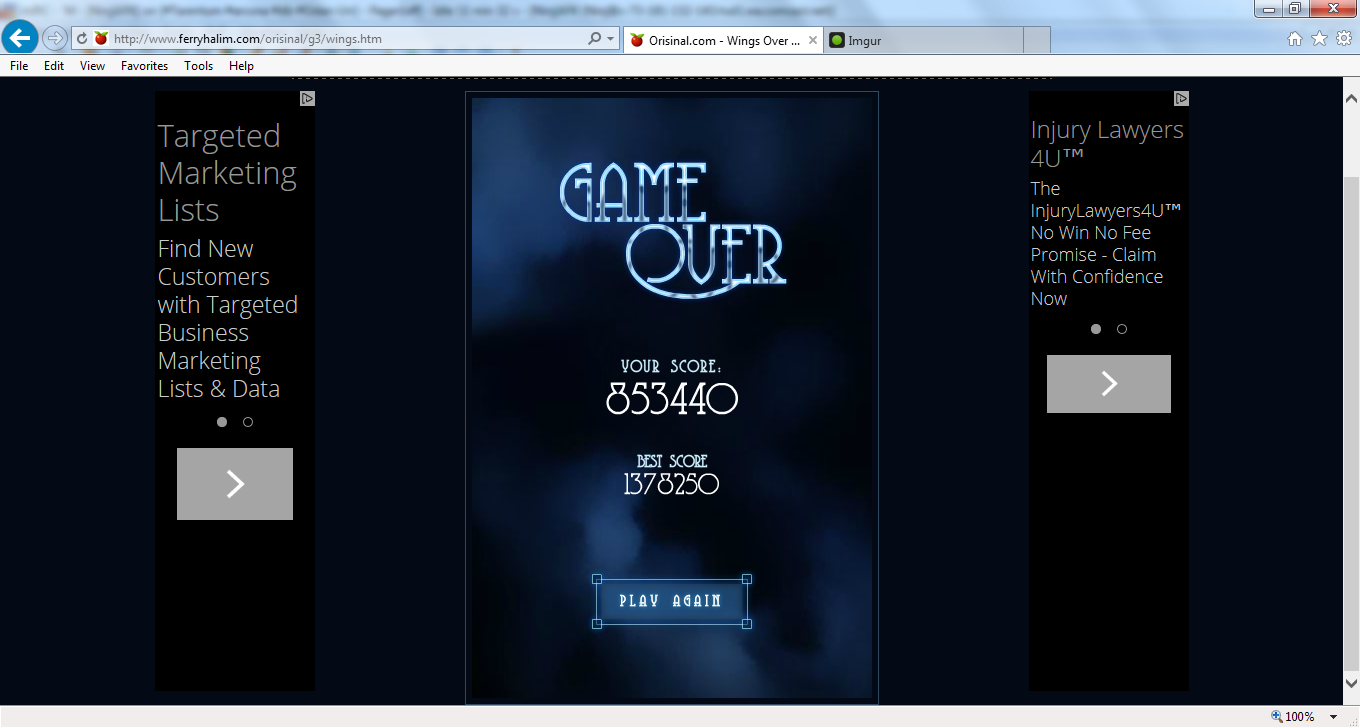Select second carousel dot on right ad
1360x728 pixels.
[1122, 329]
